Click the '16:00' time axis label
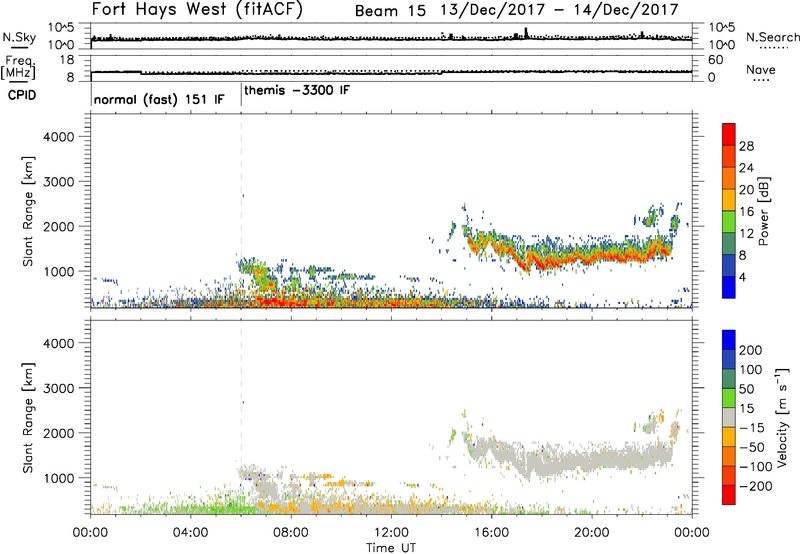This screenshot has width=800, height=554. click(491, 533)
